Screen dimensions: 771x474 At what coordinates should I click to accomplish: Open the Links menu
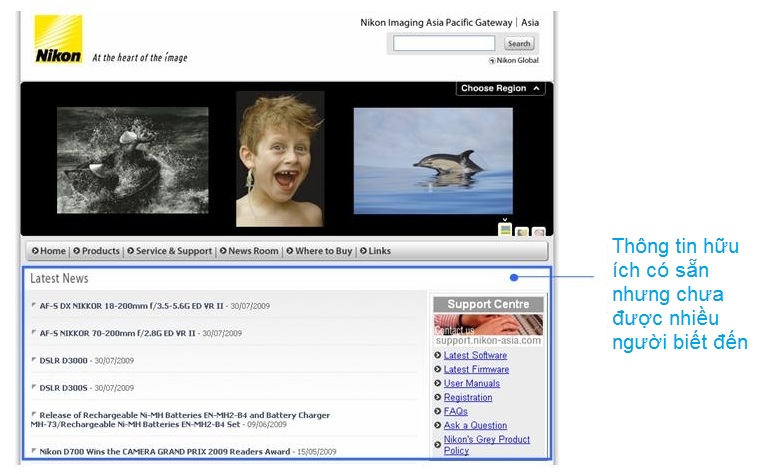379,251
